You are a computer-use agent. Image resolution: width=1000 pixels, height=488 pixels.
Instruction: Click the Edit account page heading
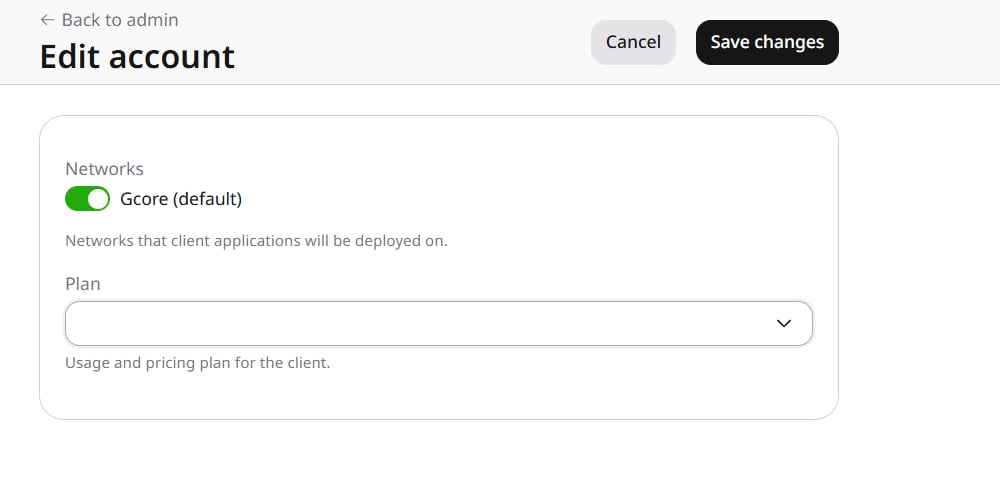[137, 56]
